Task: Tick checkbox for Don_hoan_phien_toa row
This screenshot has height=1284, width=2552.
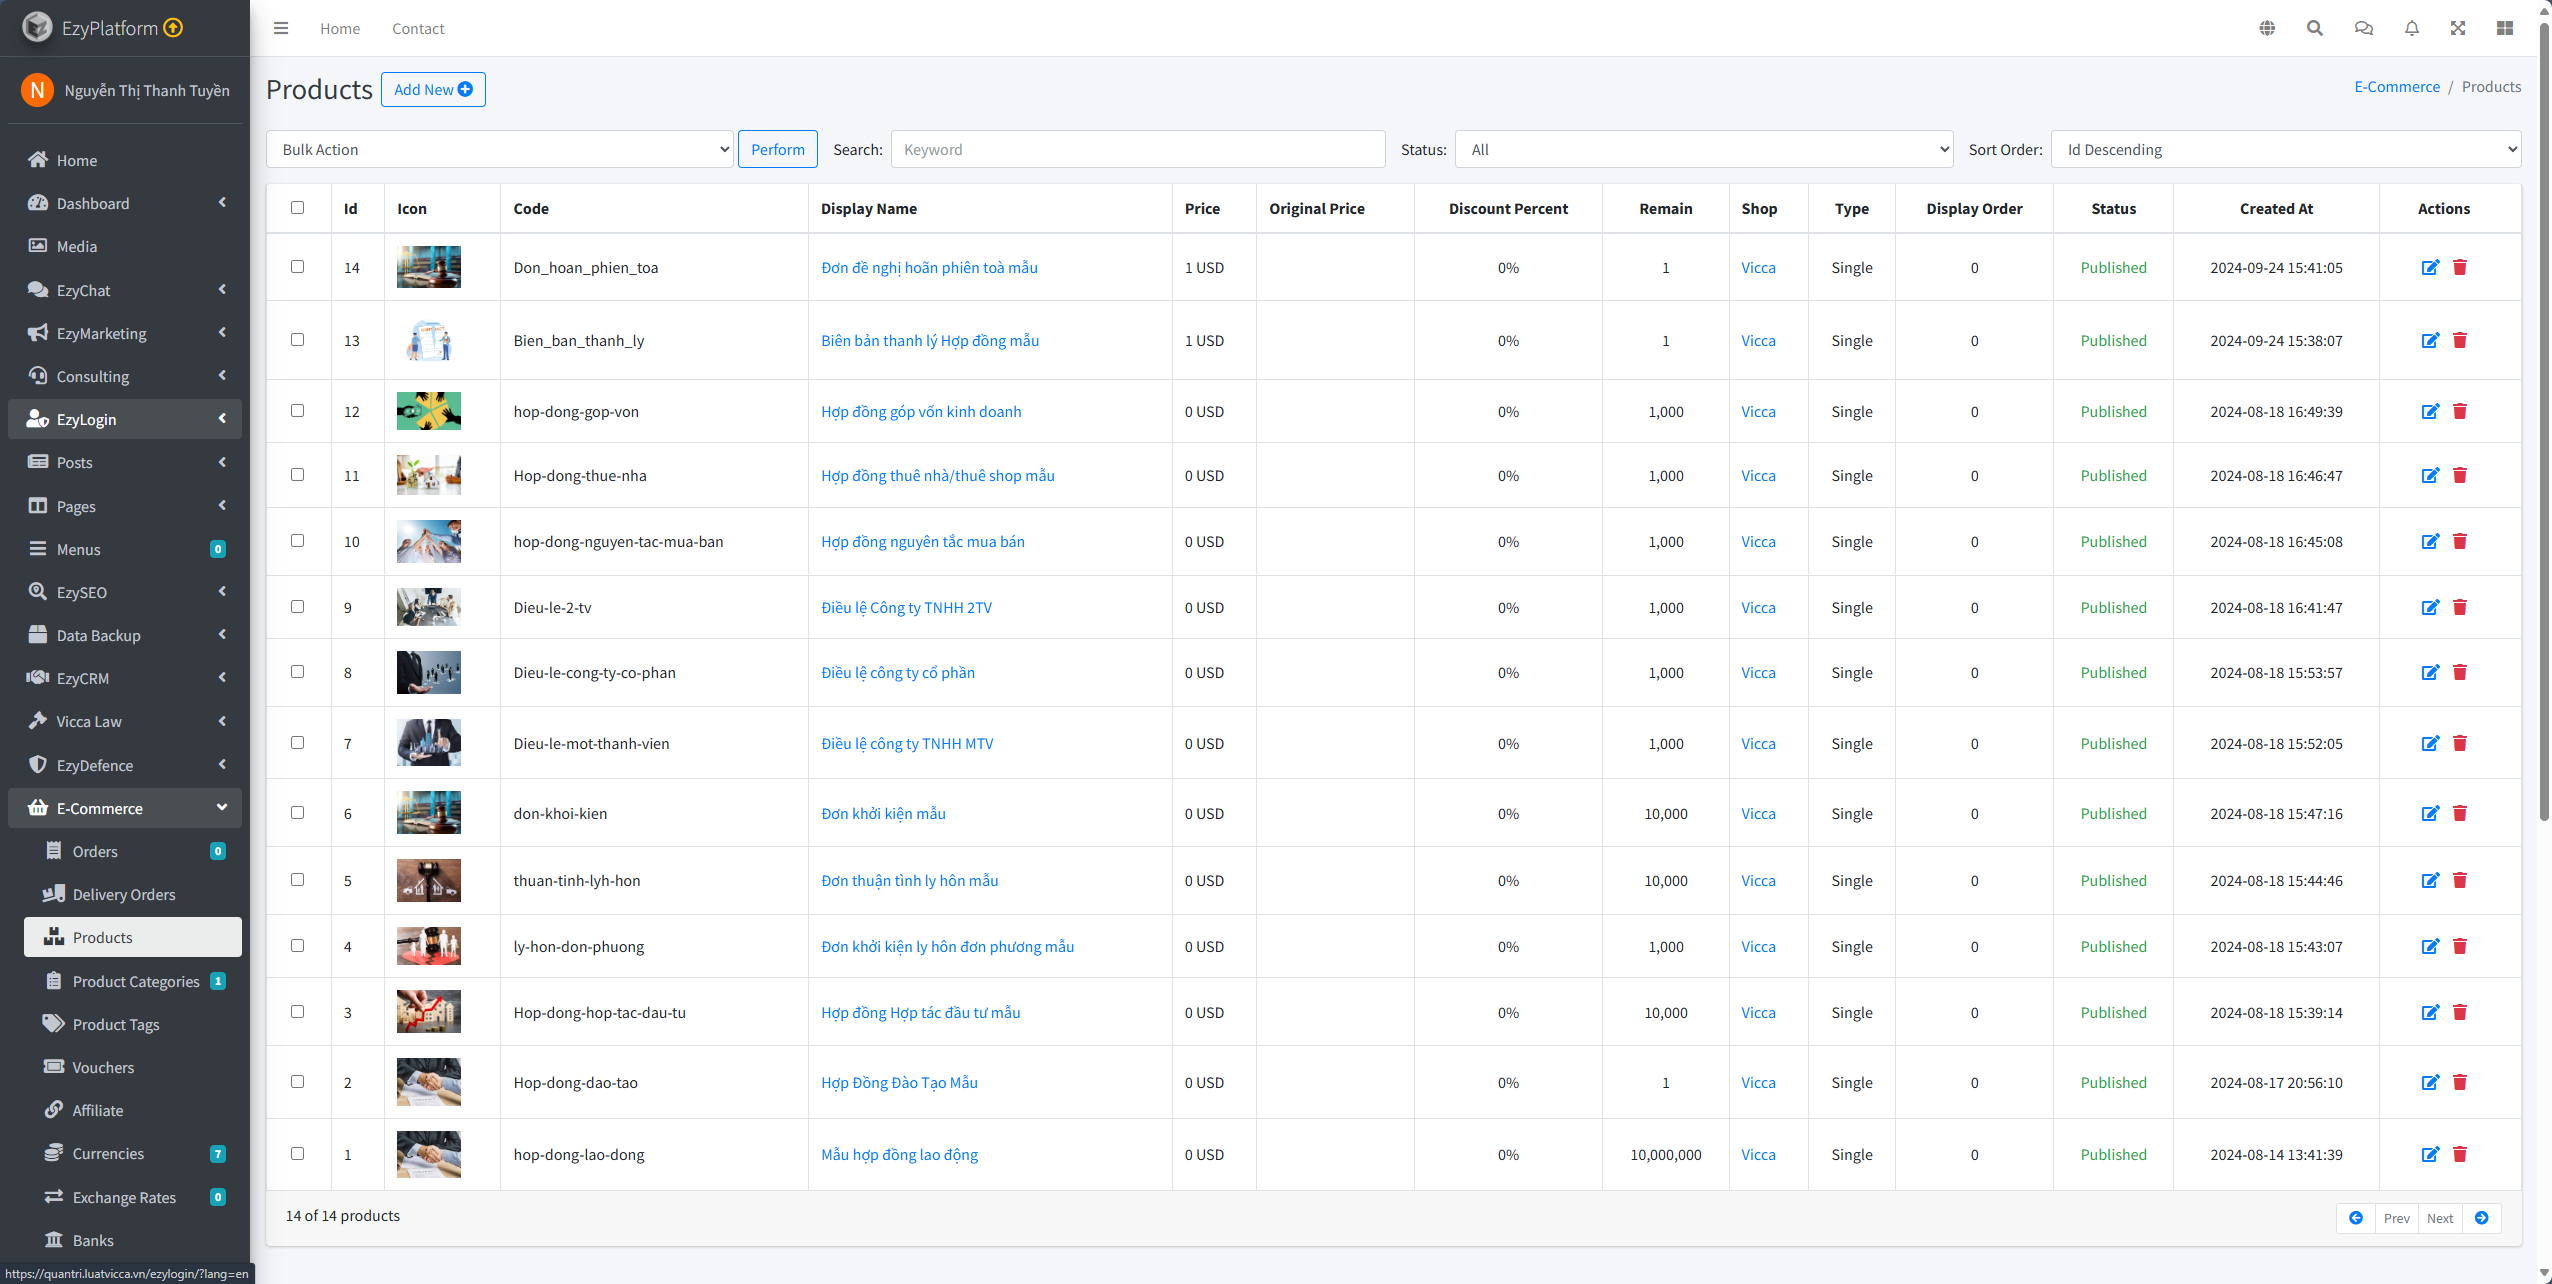Action: (x=297, y=267)
